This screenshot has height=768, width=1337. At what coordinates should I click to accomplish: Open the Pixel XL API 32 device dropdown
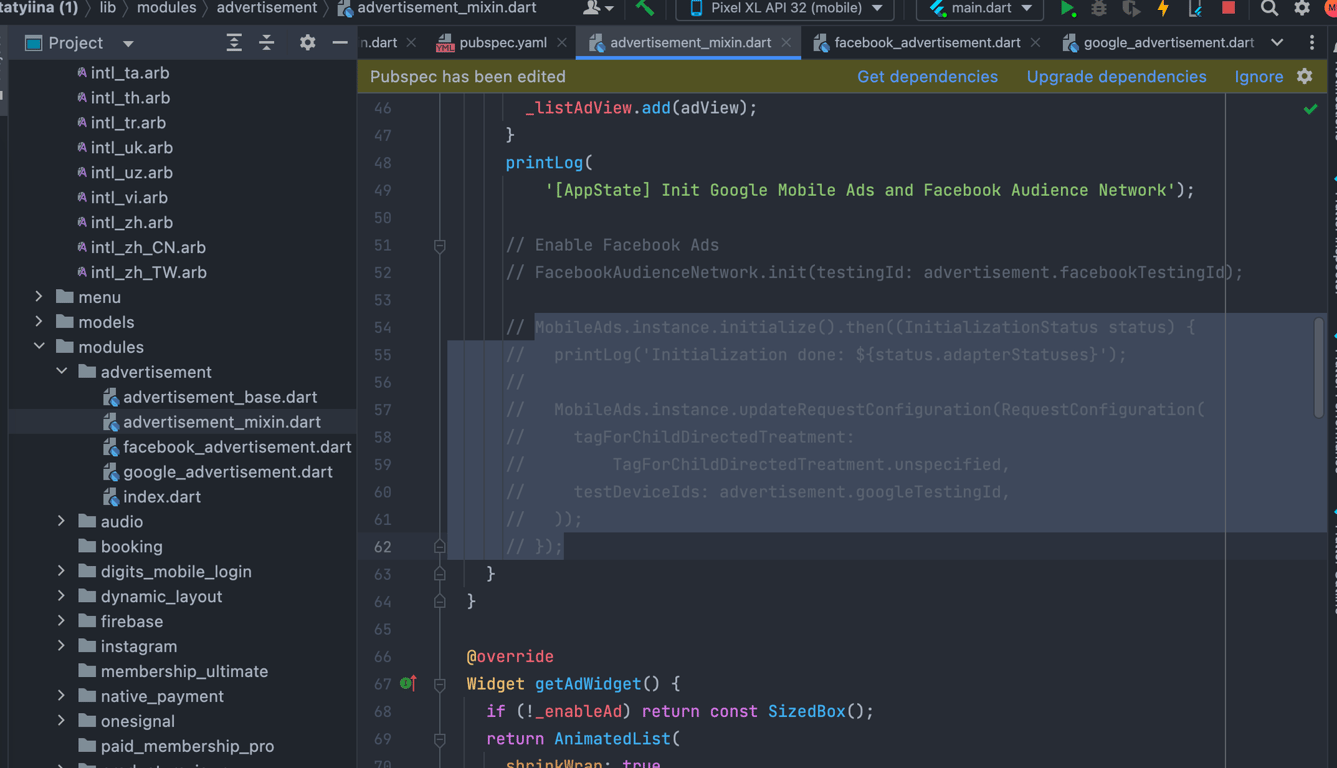click(786, 9)
